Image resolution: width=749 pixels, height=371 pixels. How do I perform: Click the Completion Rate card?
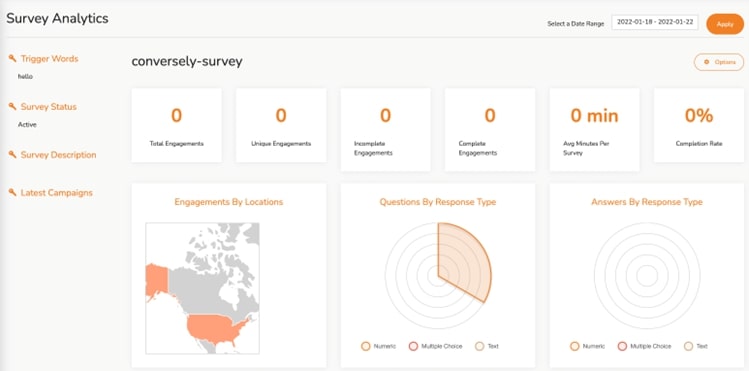(699, 125)
